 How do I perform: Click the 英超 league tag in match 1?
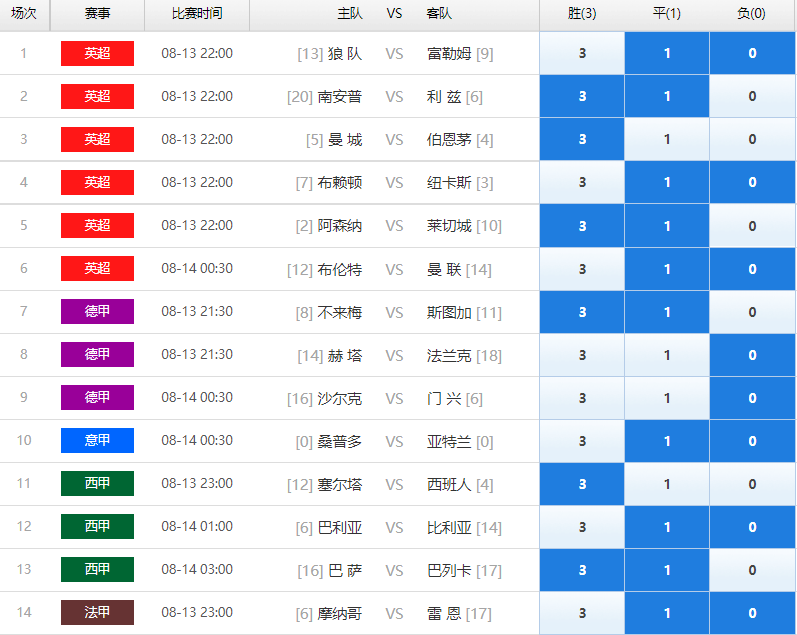(x=97, y=53)
